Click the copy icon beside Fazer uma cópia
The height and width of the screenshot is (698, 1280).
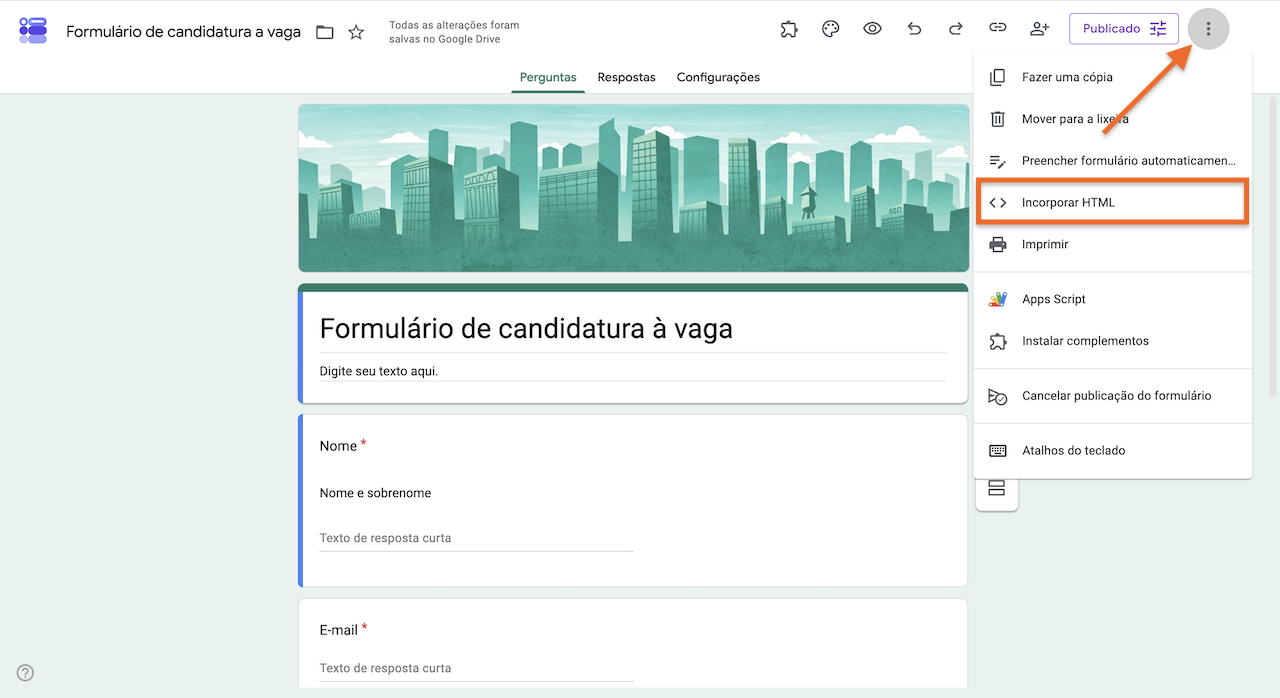coord(997,77)
